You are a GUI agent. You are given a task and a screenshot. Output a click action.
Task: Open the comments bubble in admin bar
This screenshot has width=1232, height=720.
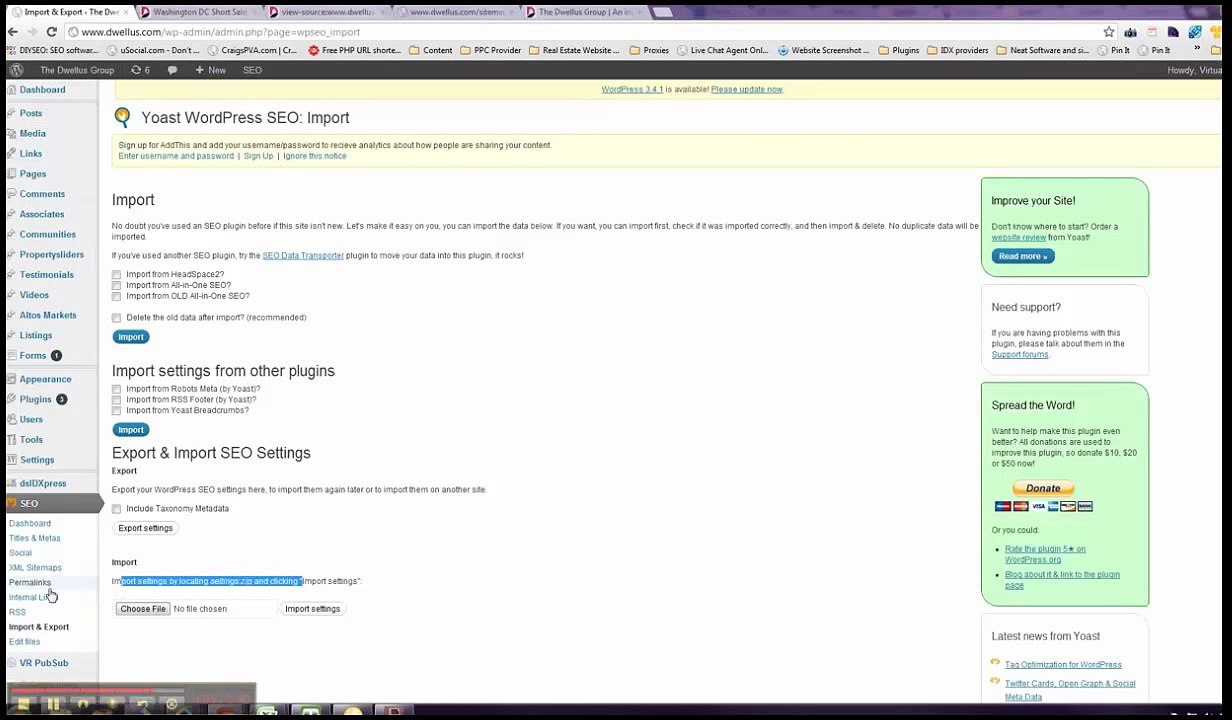172,70
